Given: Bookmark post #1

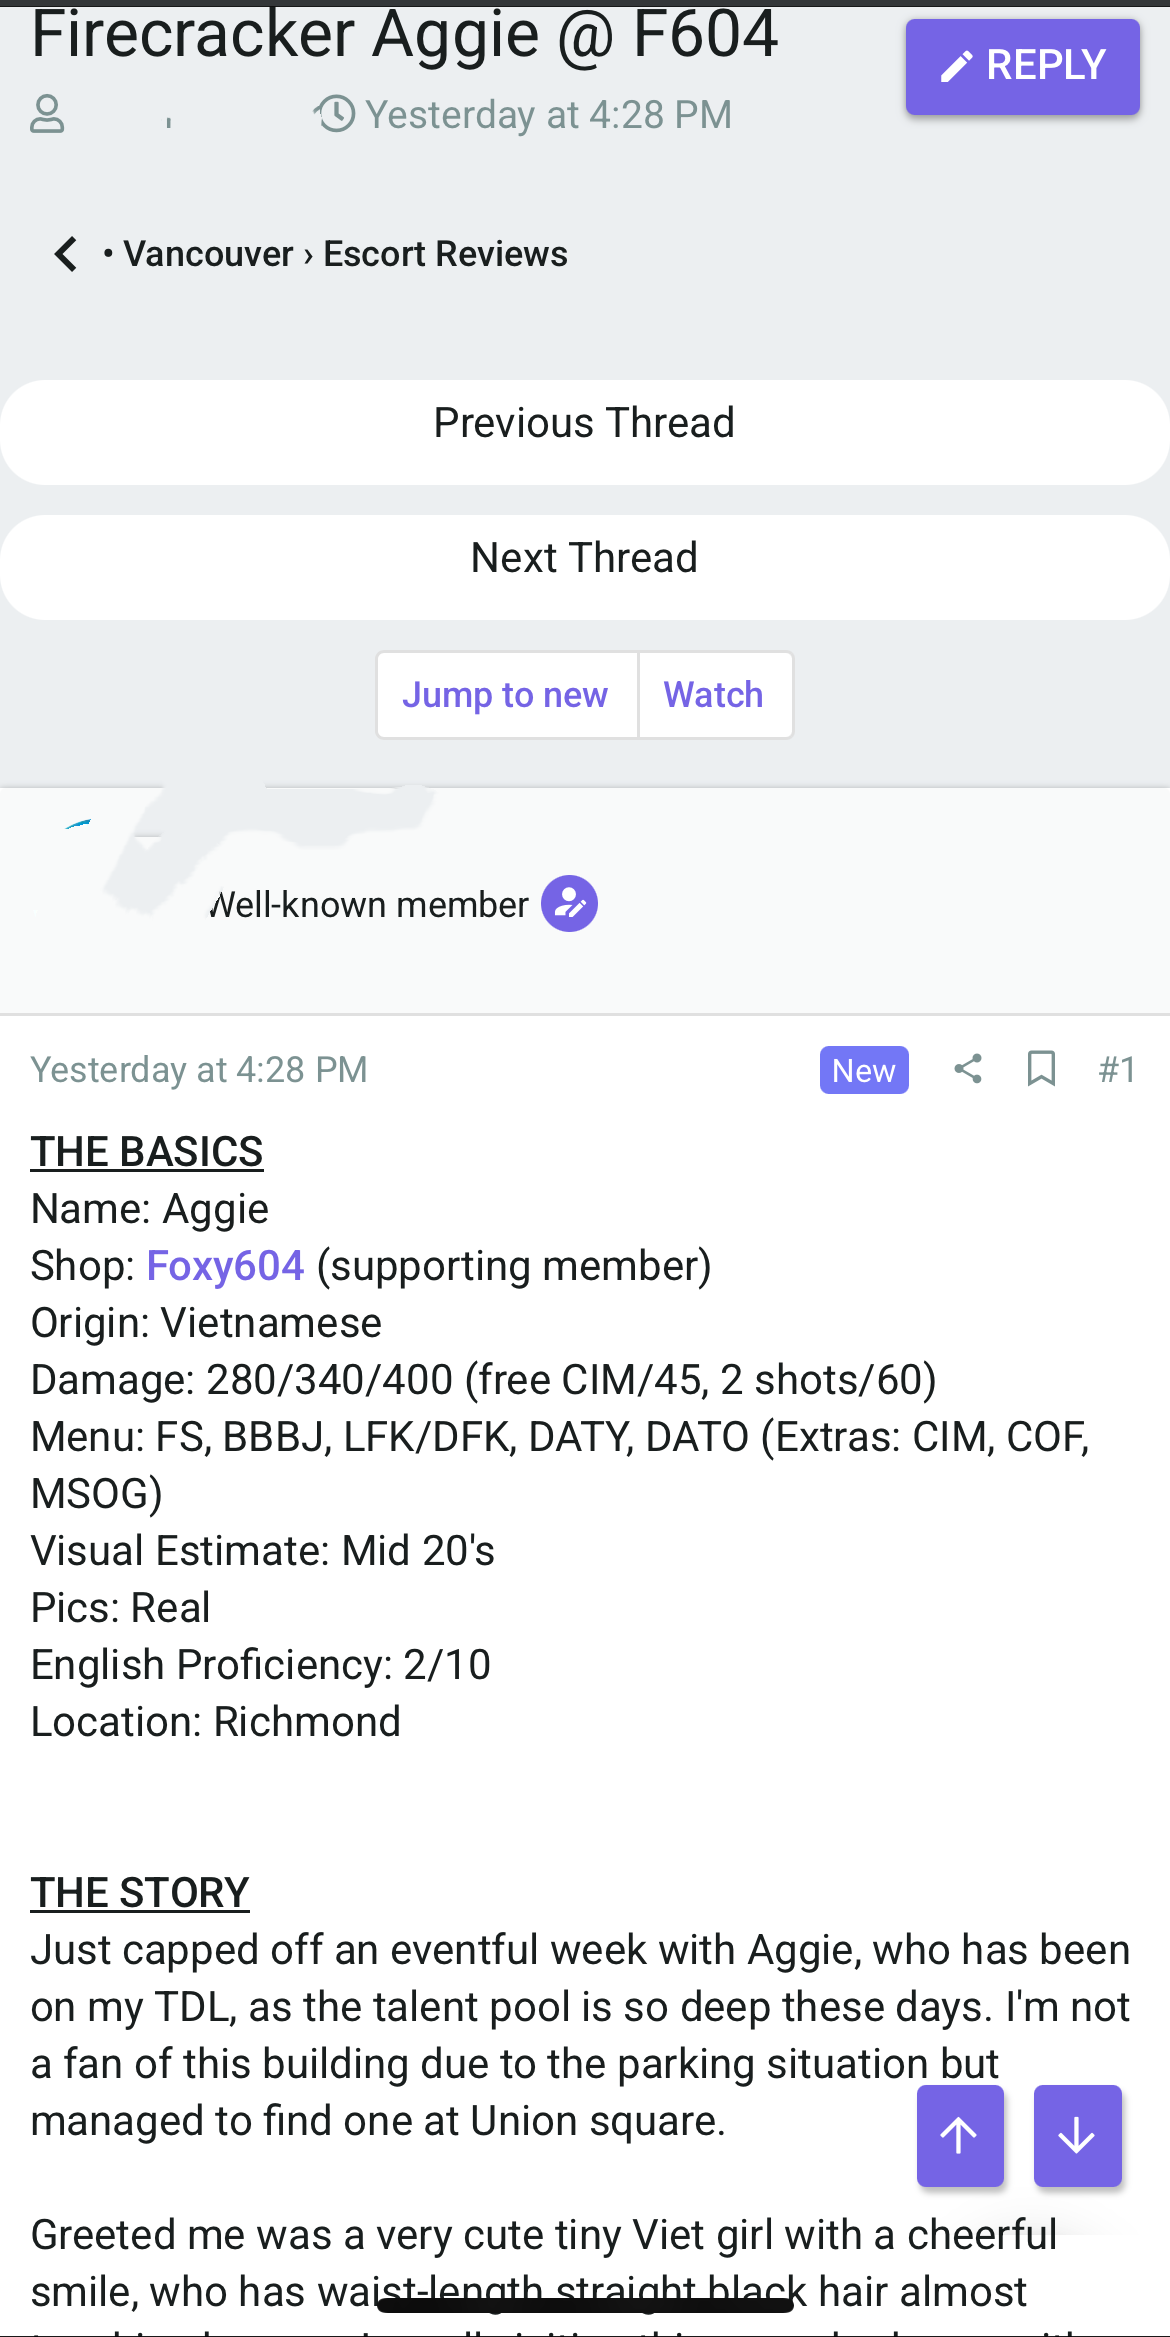Looking at the screenshot, I should [x=1041, y=1069].
